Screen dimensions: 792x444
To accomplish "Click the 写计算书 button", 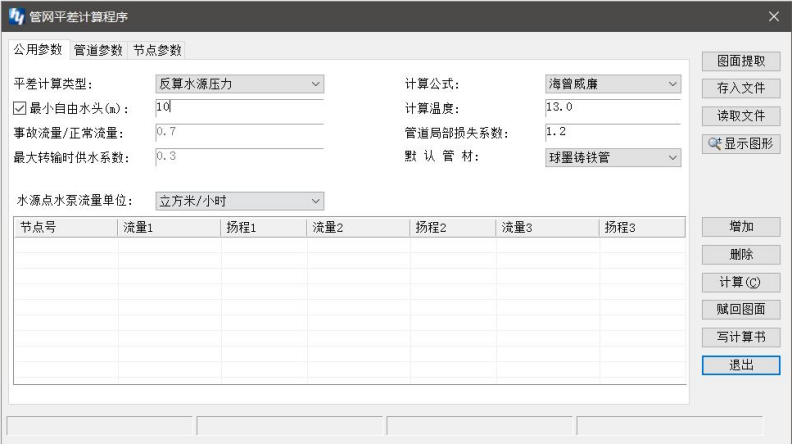I will pyautogui.click(x=741, y=337).
